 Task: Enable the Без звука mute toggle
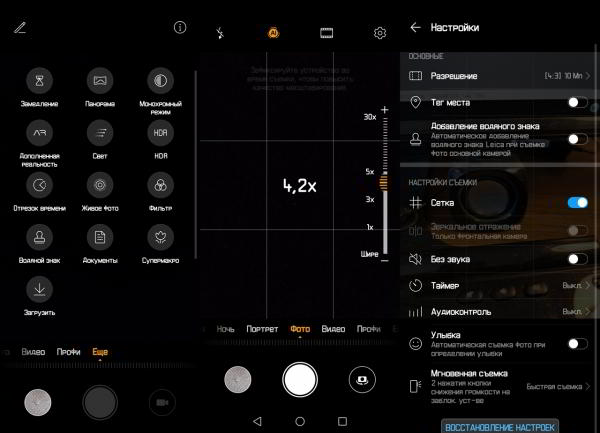(x=577, y=259)
